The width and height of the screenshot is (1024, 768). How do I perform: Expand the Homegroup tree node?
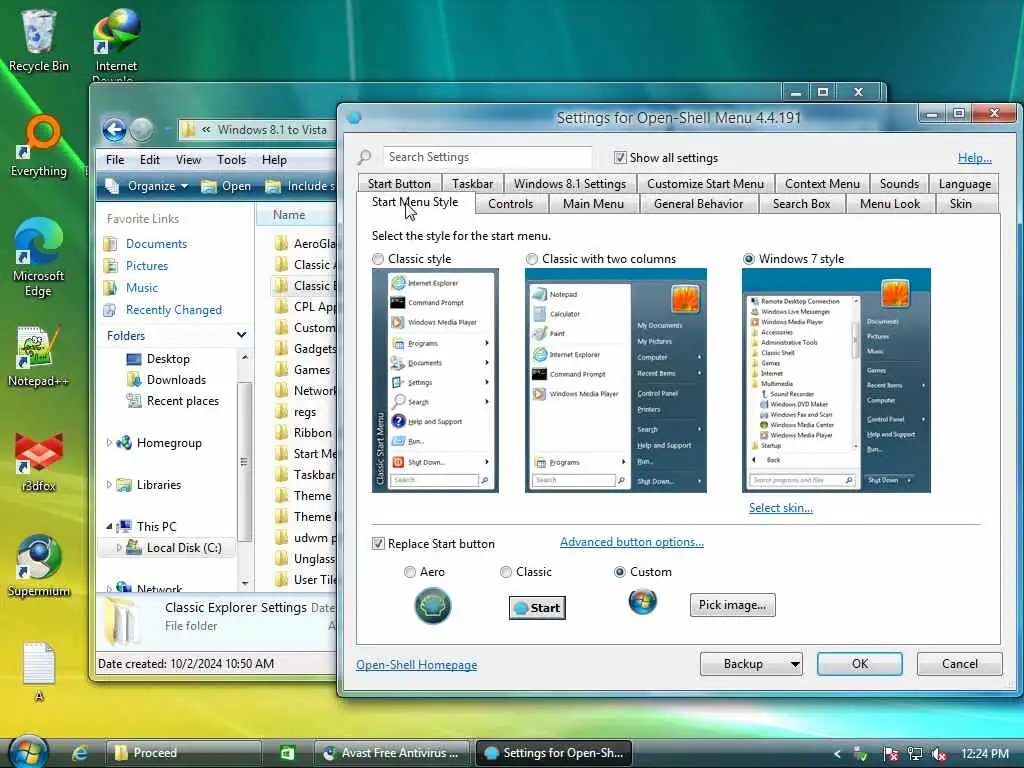click(x=109, y=443)
